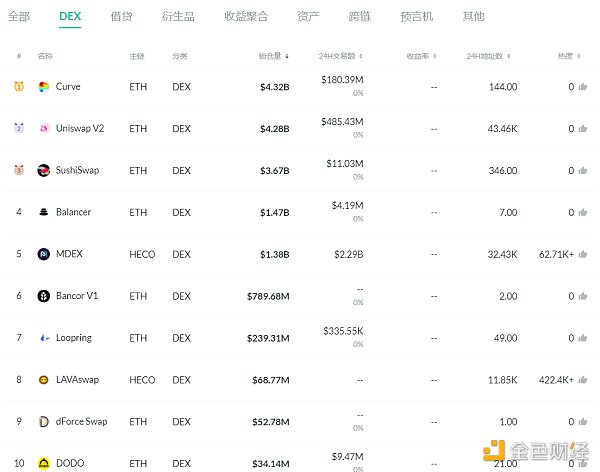
Task: Click MDEX's $2.29B trading volume
Action: (349, 254)
